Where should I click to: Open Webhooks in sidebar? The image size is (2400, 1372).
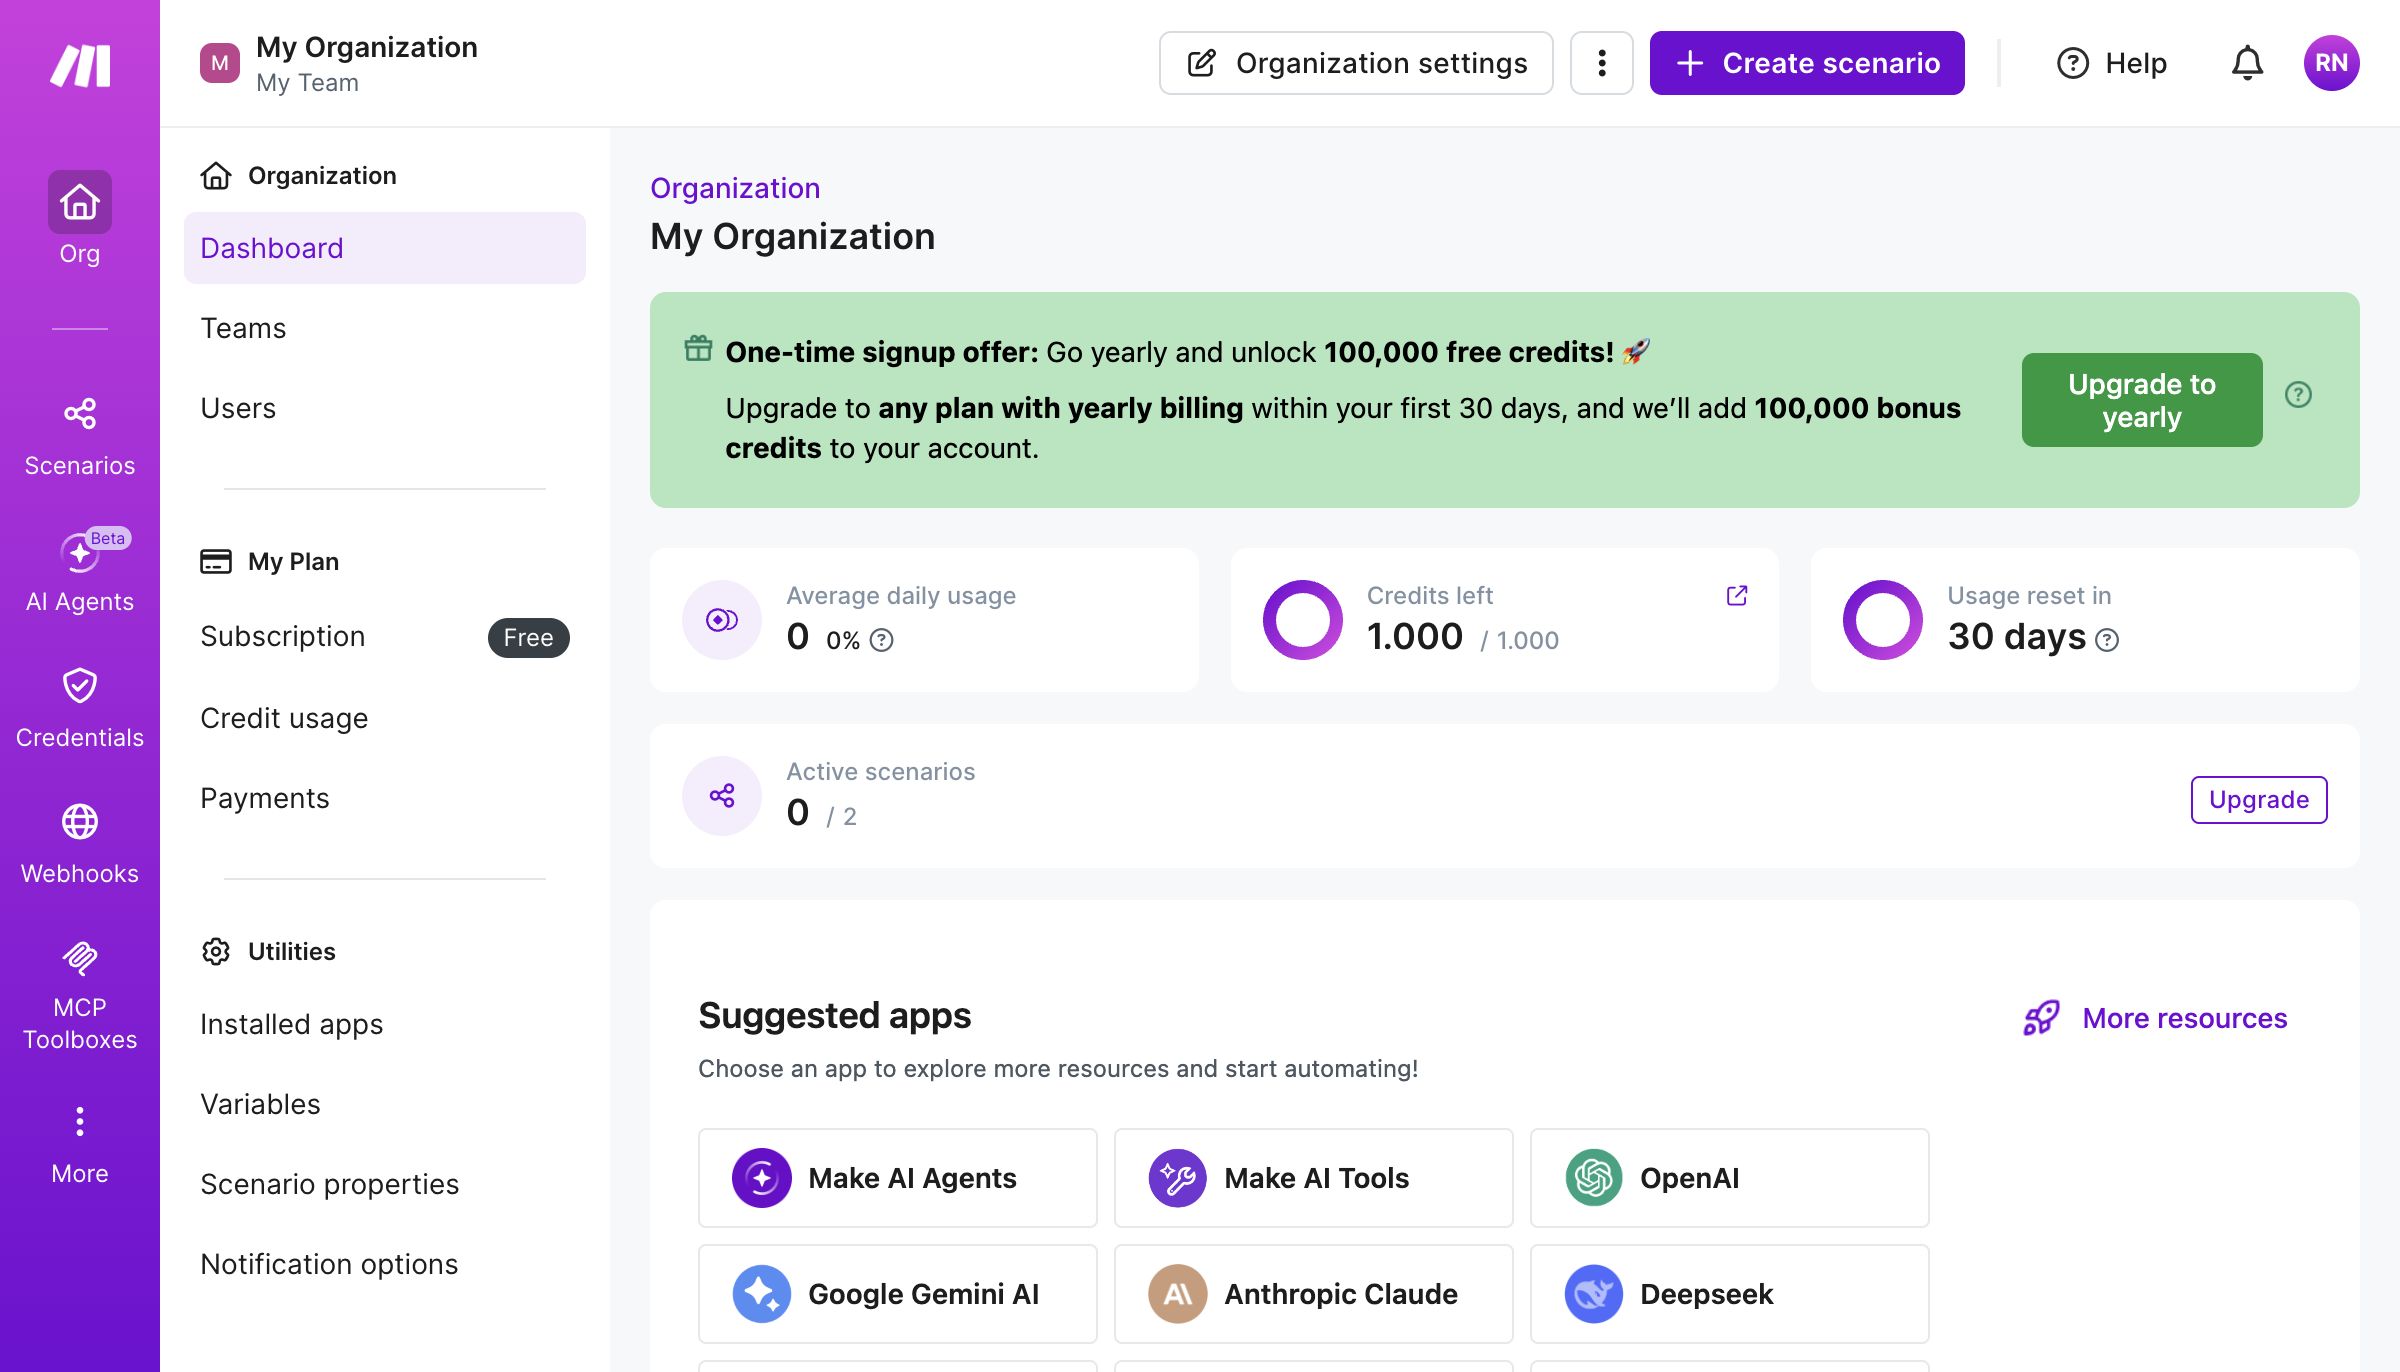[80, 845]
